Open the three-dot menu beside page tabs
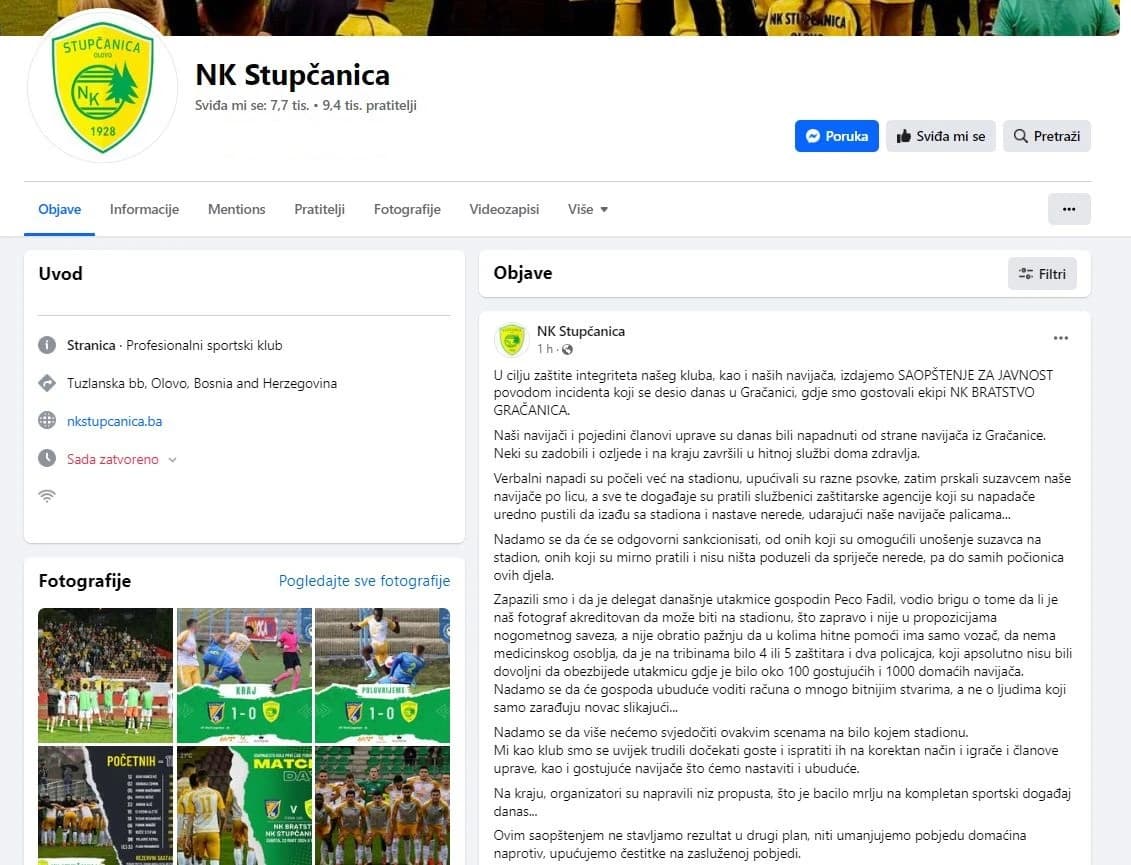Image resolution: width=1131 pixels, height=865 pixels. click(x=1069, y=209)
